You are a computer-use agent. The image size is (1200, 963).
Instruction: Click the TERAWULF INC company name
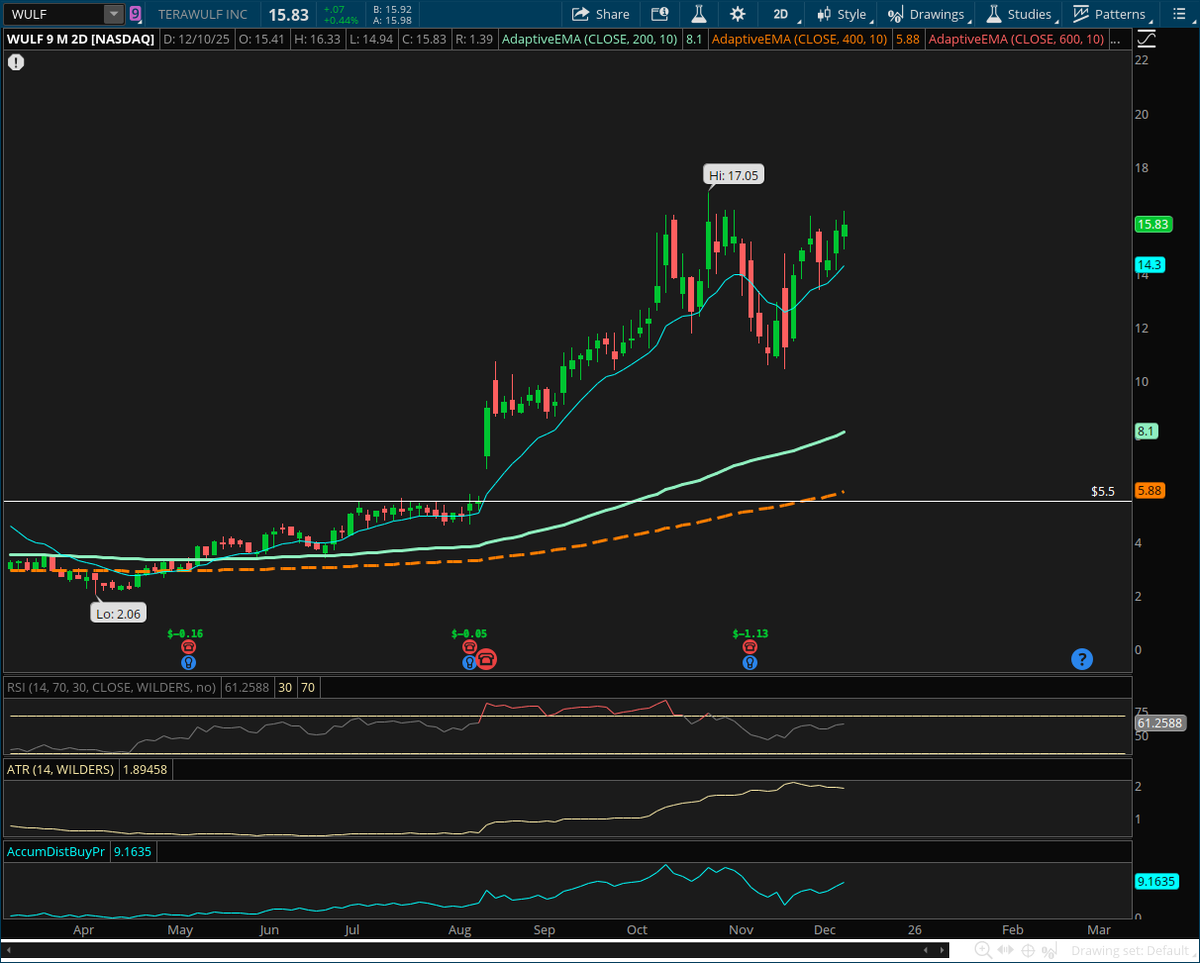point(205,14)
